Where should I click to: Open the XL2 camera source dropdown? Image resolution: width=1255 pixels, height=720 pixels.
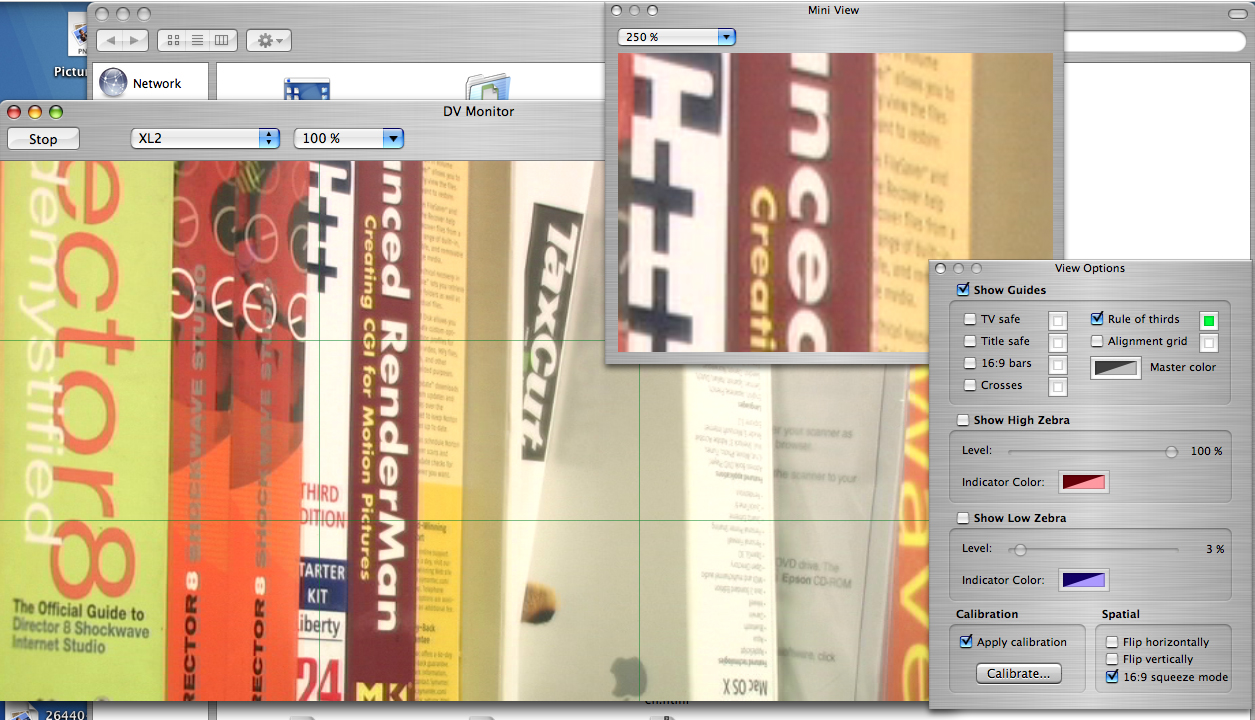click(205, 138)
